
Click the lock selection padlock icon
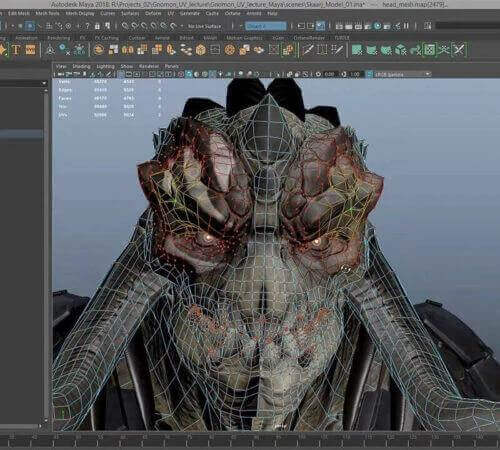(x=97, y=26)
